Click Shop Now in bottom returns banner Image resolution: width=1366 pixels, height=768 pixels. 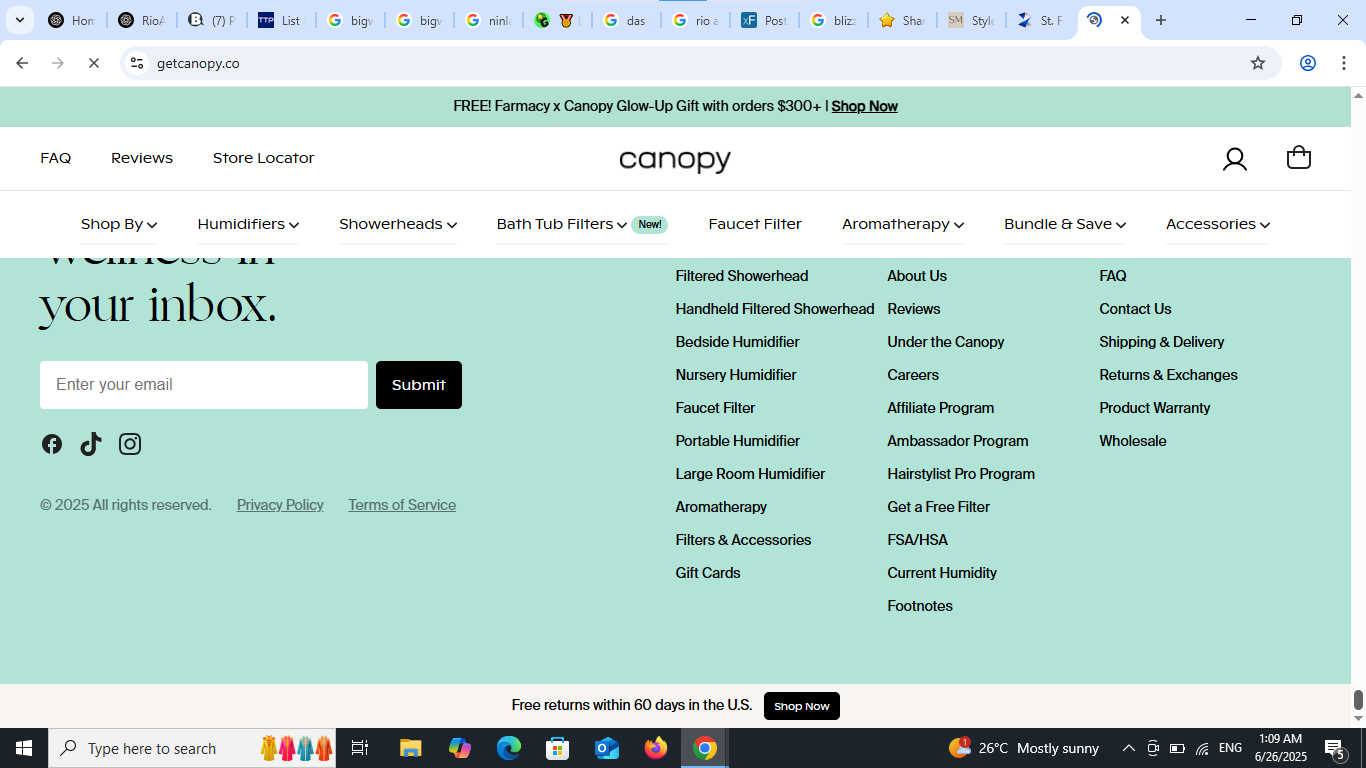[x=802, y=706]
